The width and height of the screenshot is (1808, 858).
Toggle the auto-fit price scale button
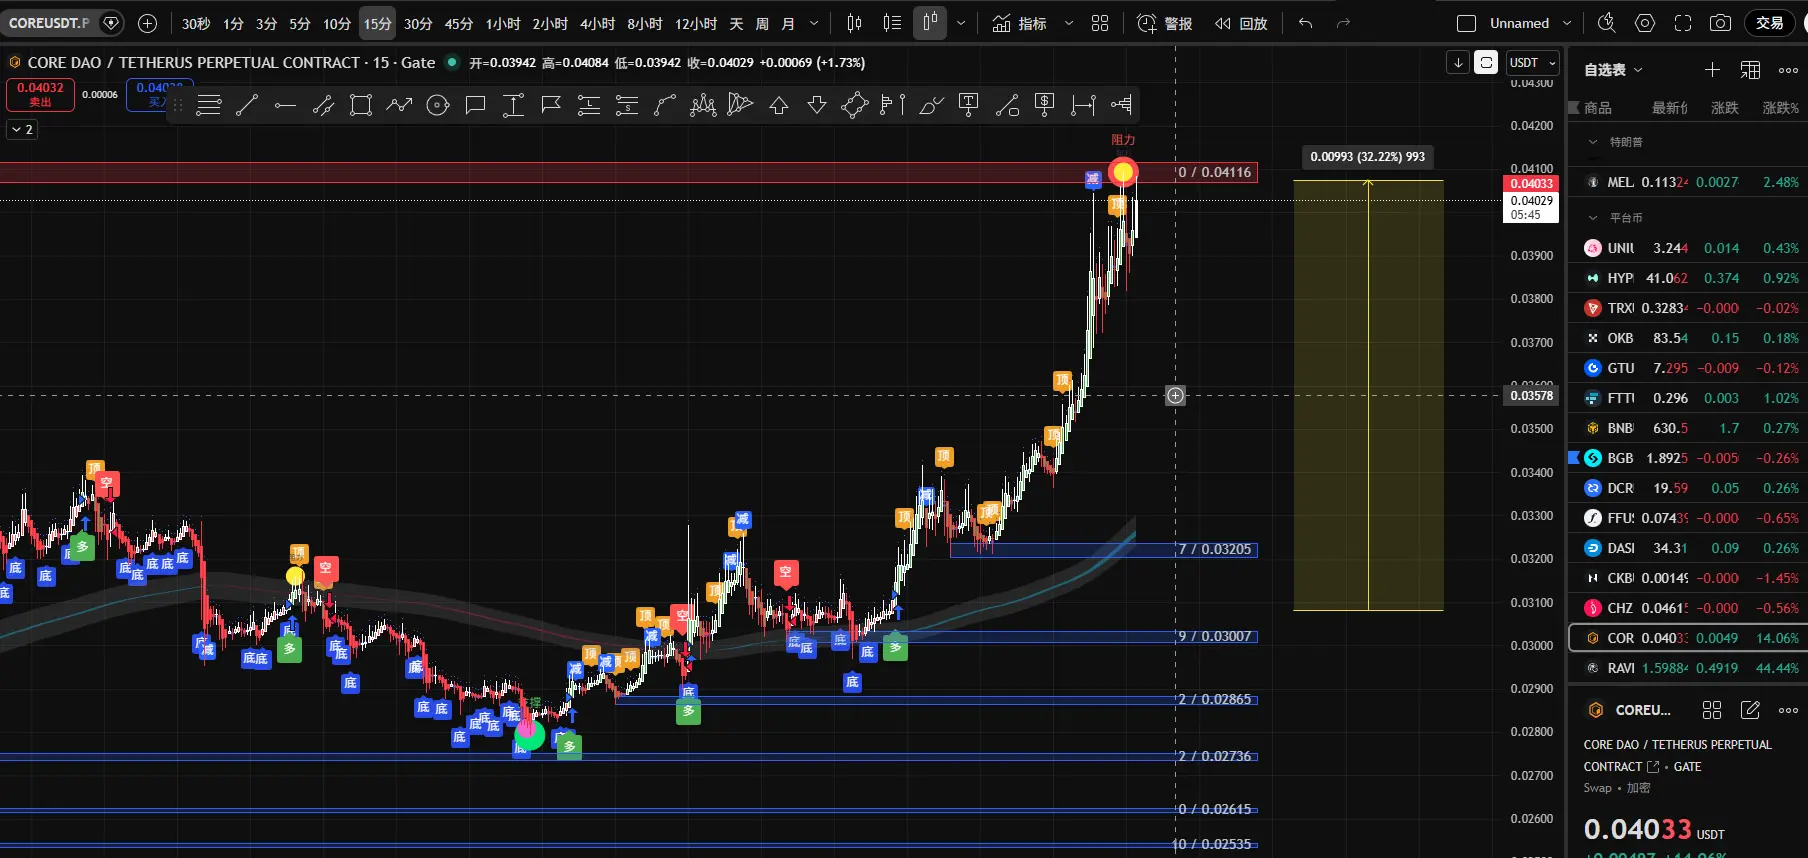[x=1486, y=62]
